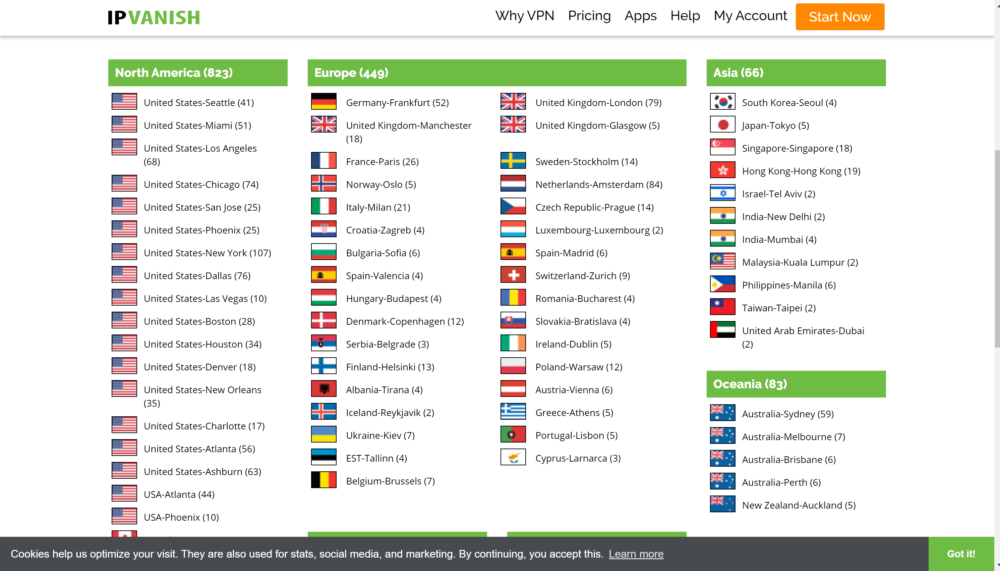Screen dimensions: 1000x571
Task: Click the Philippines flag for Manila
Action: tap(723, 285)
